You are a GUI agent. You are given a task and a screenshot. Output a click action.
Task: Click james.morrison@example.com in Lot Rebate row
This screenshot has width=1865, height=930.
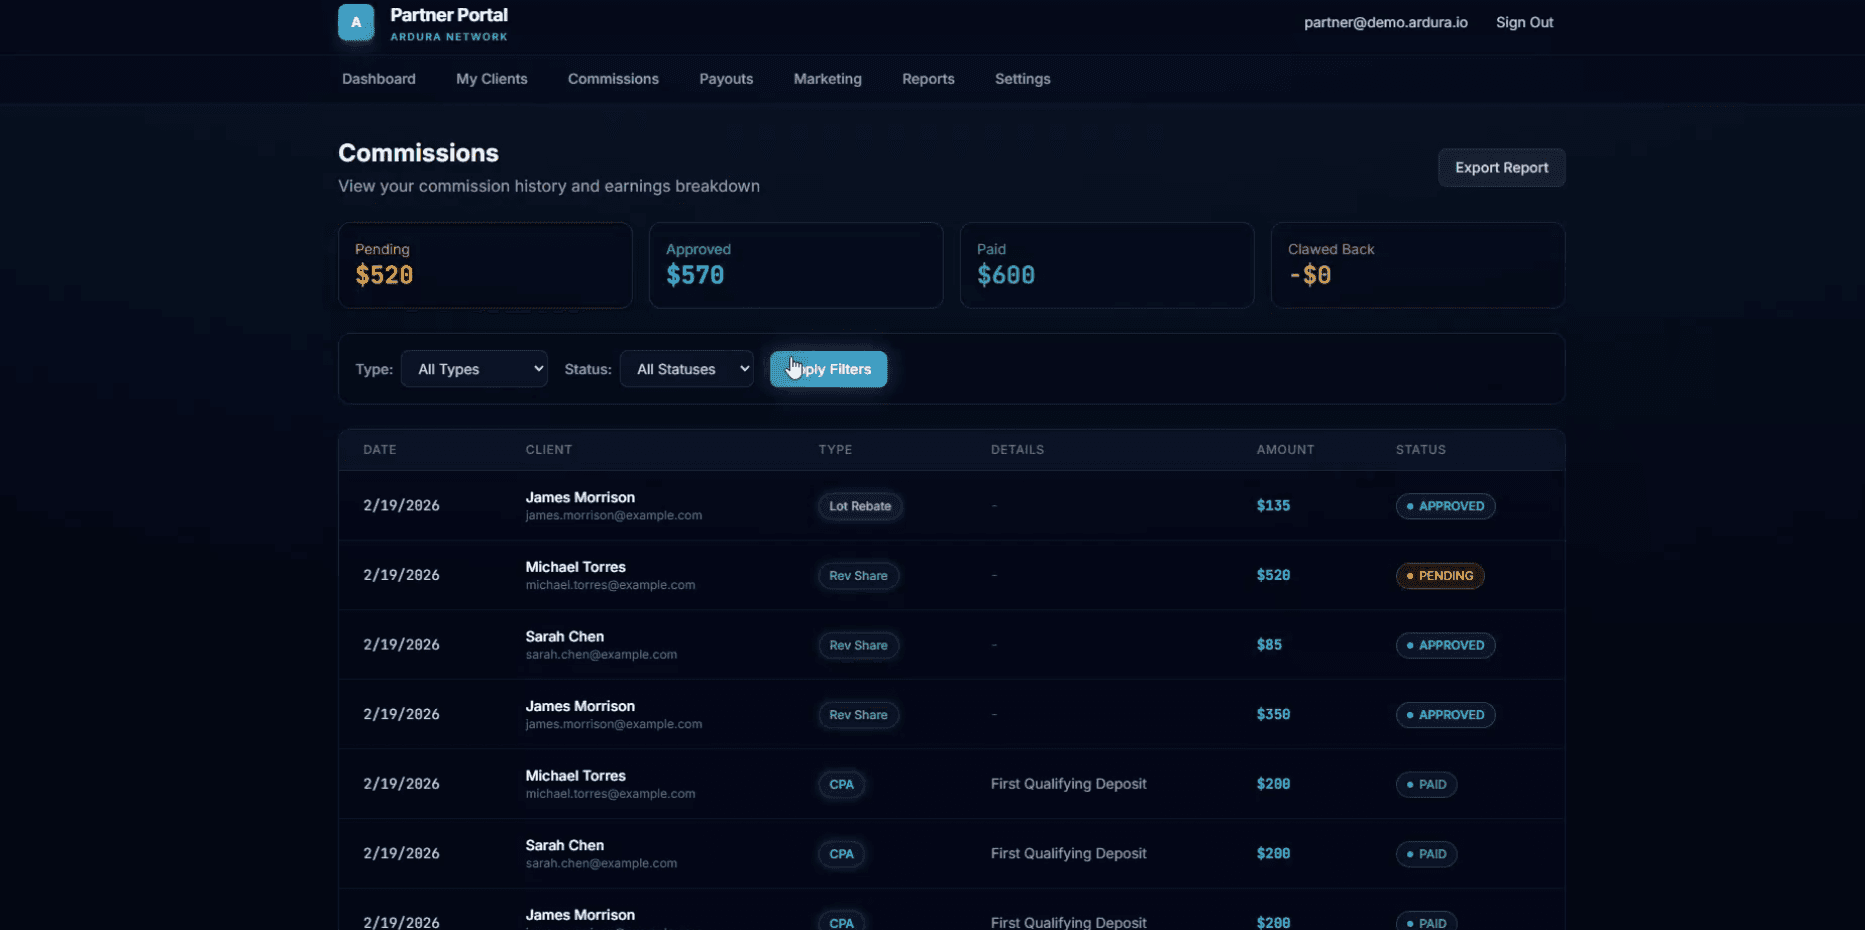614,516
